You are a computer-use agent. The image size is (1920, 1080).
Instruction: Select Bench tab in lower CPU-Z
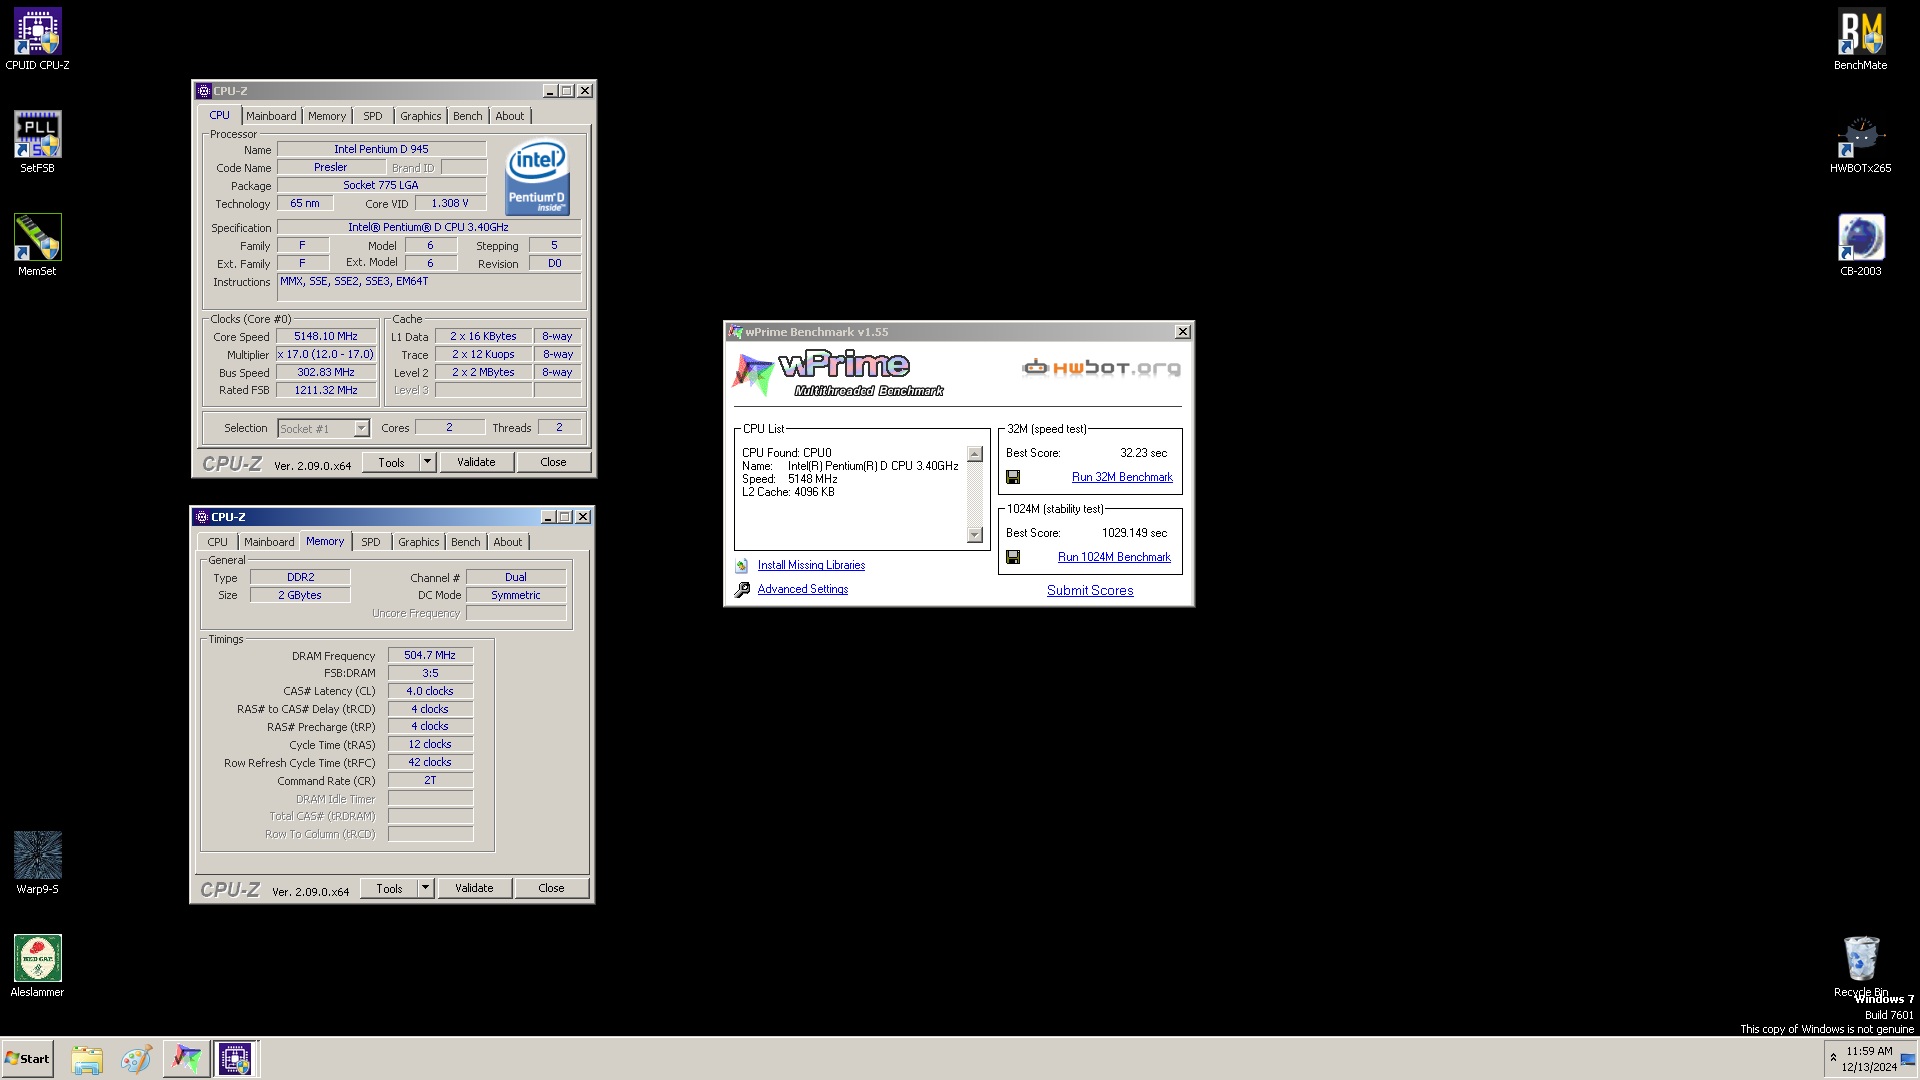coord(465,542)
